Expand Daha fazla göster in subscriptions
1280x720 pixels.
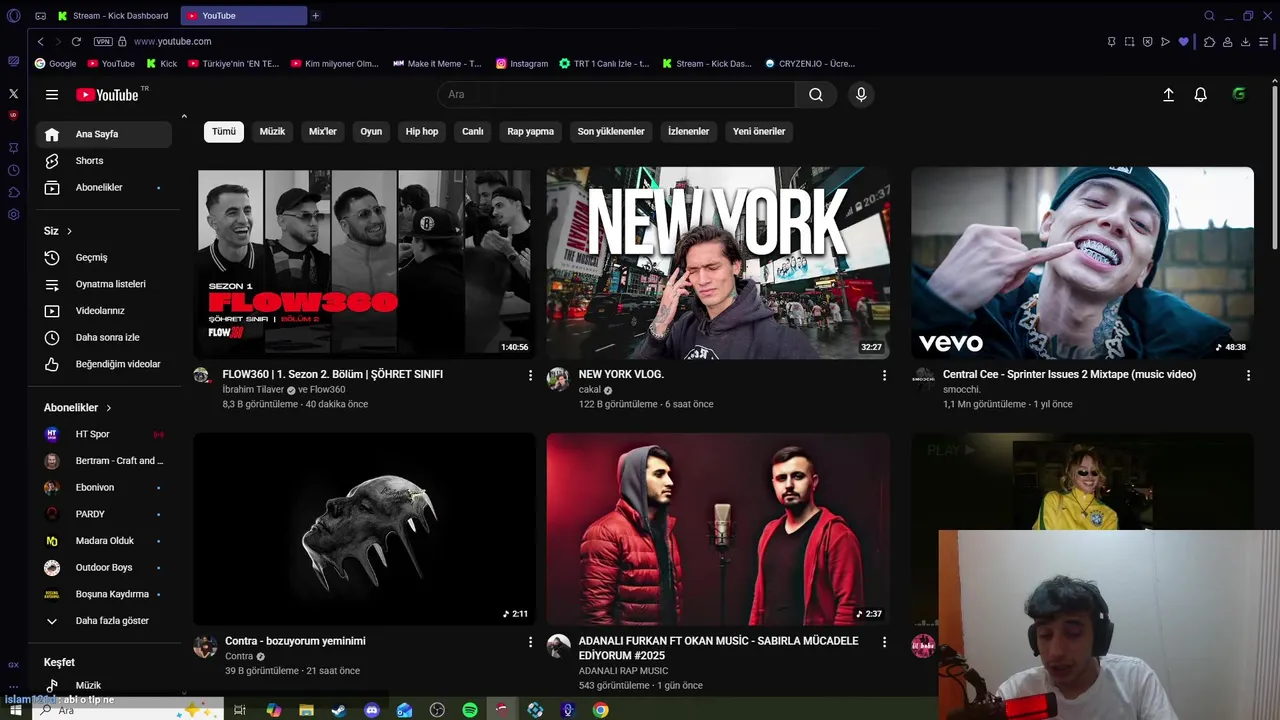click(105, 621)
